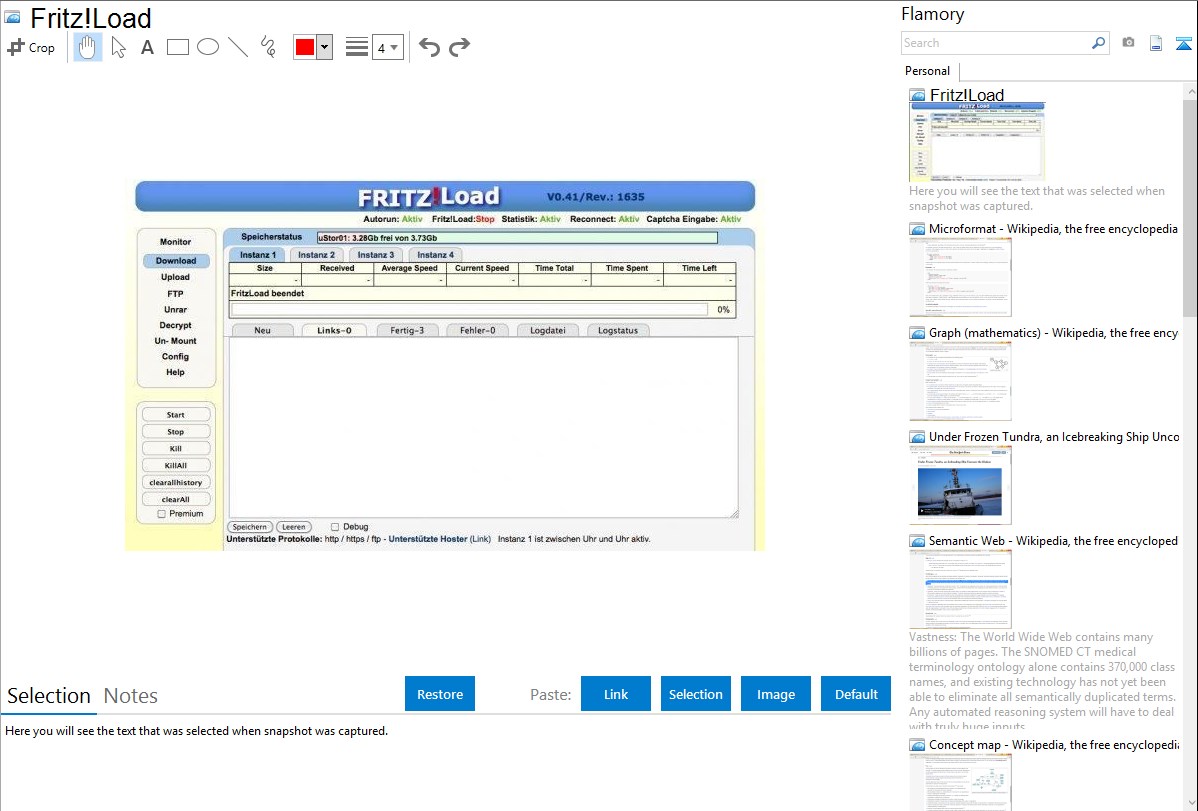Click the icon beside Fritz!Load in the Personal list
Image resolution: width=1198 pixels, height=811 pixels.
(917, 96)
